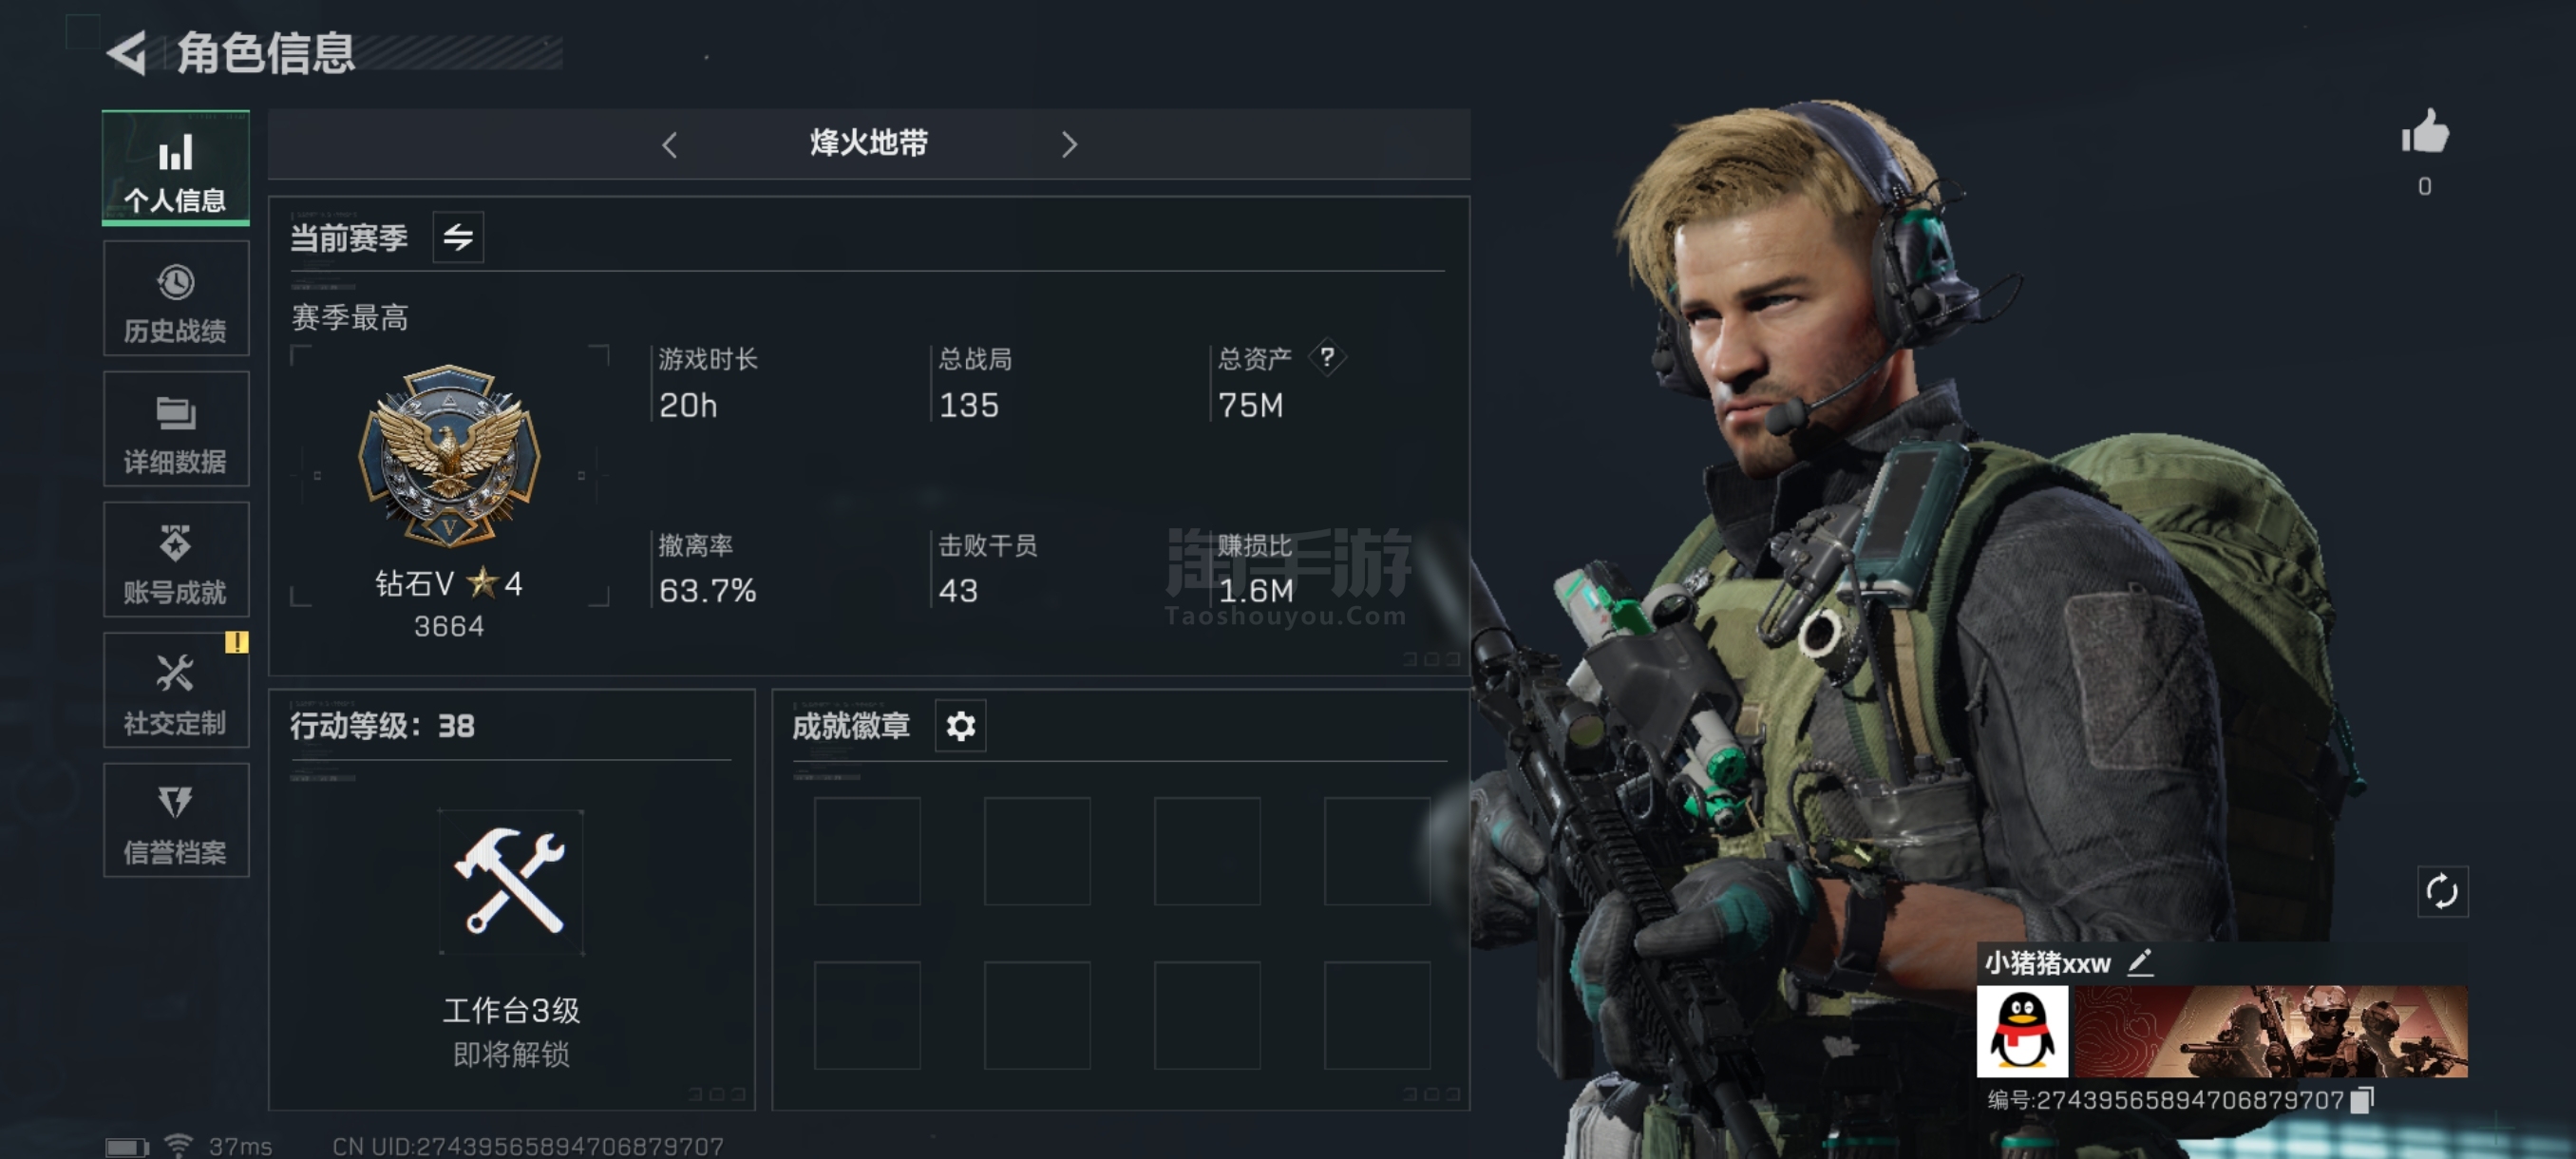2576x1159 pixels.
Task: Open the 烽火地带 mode selector
Action: tap(869, 144)
